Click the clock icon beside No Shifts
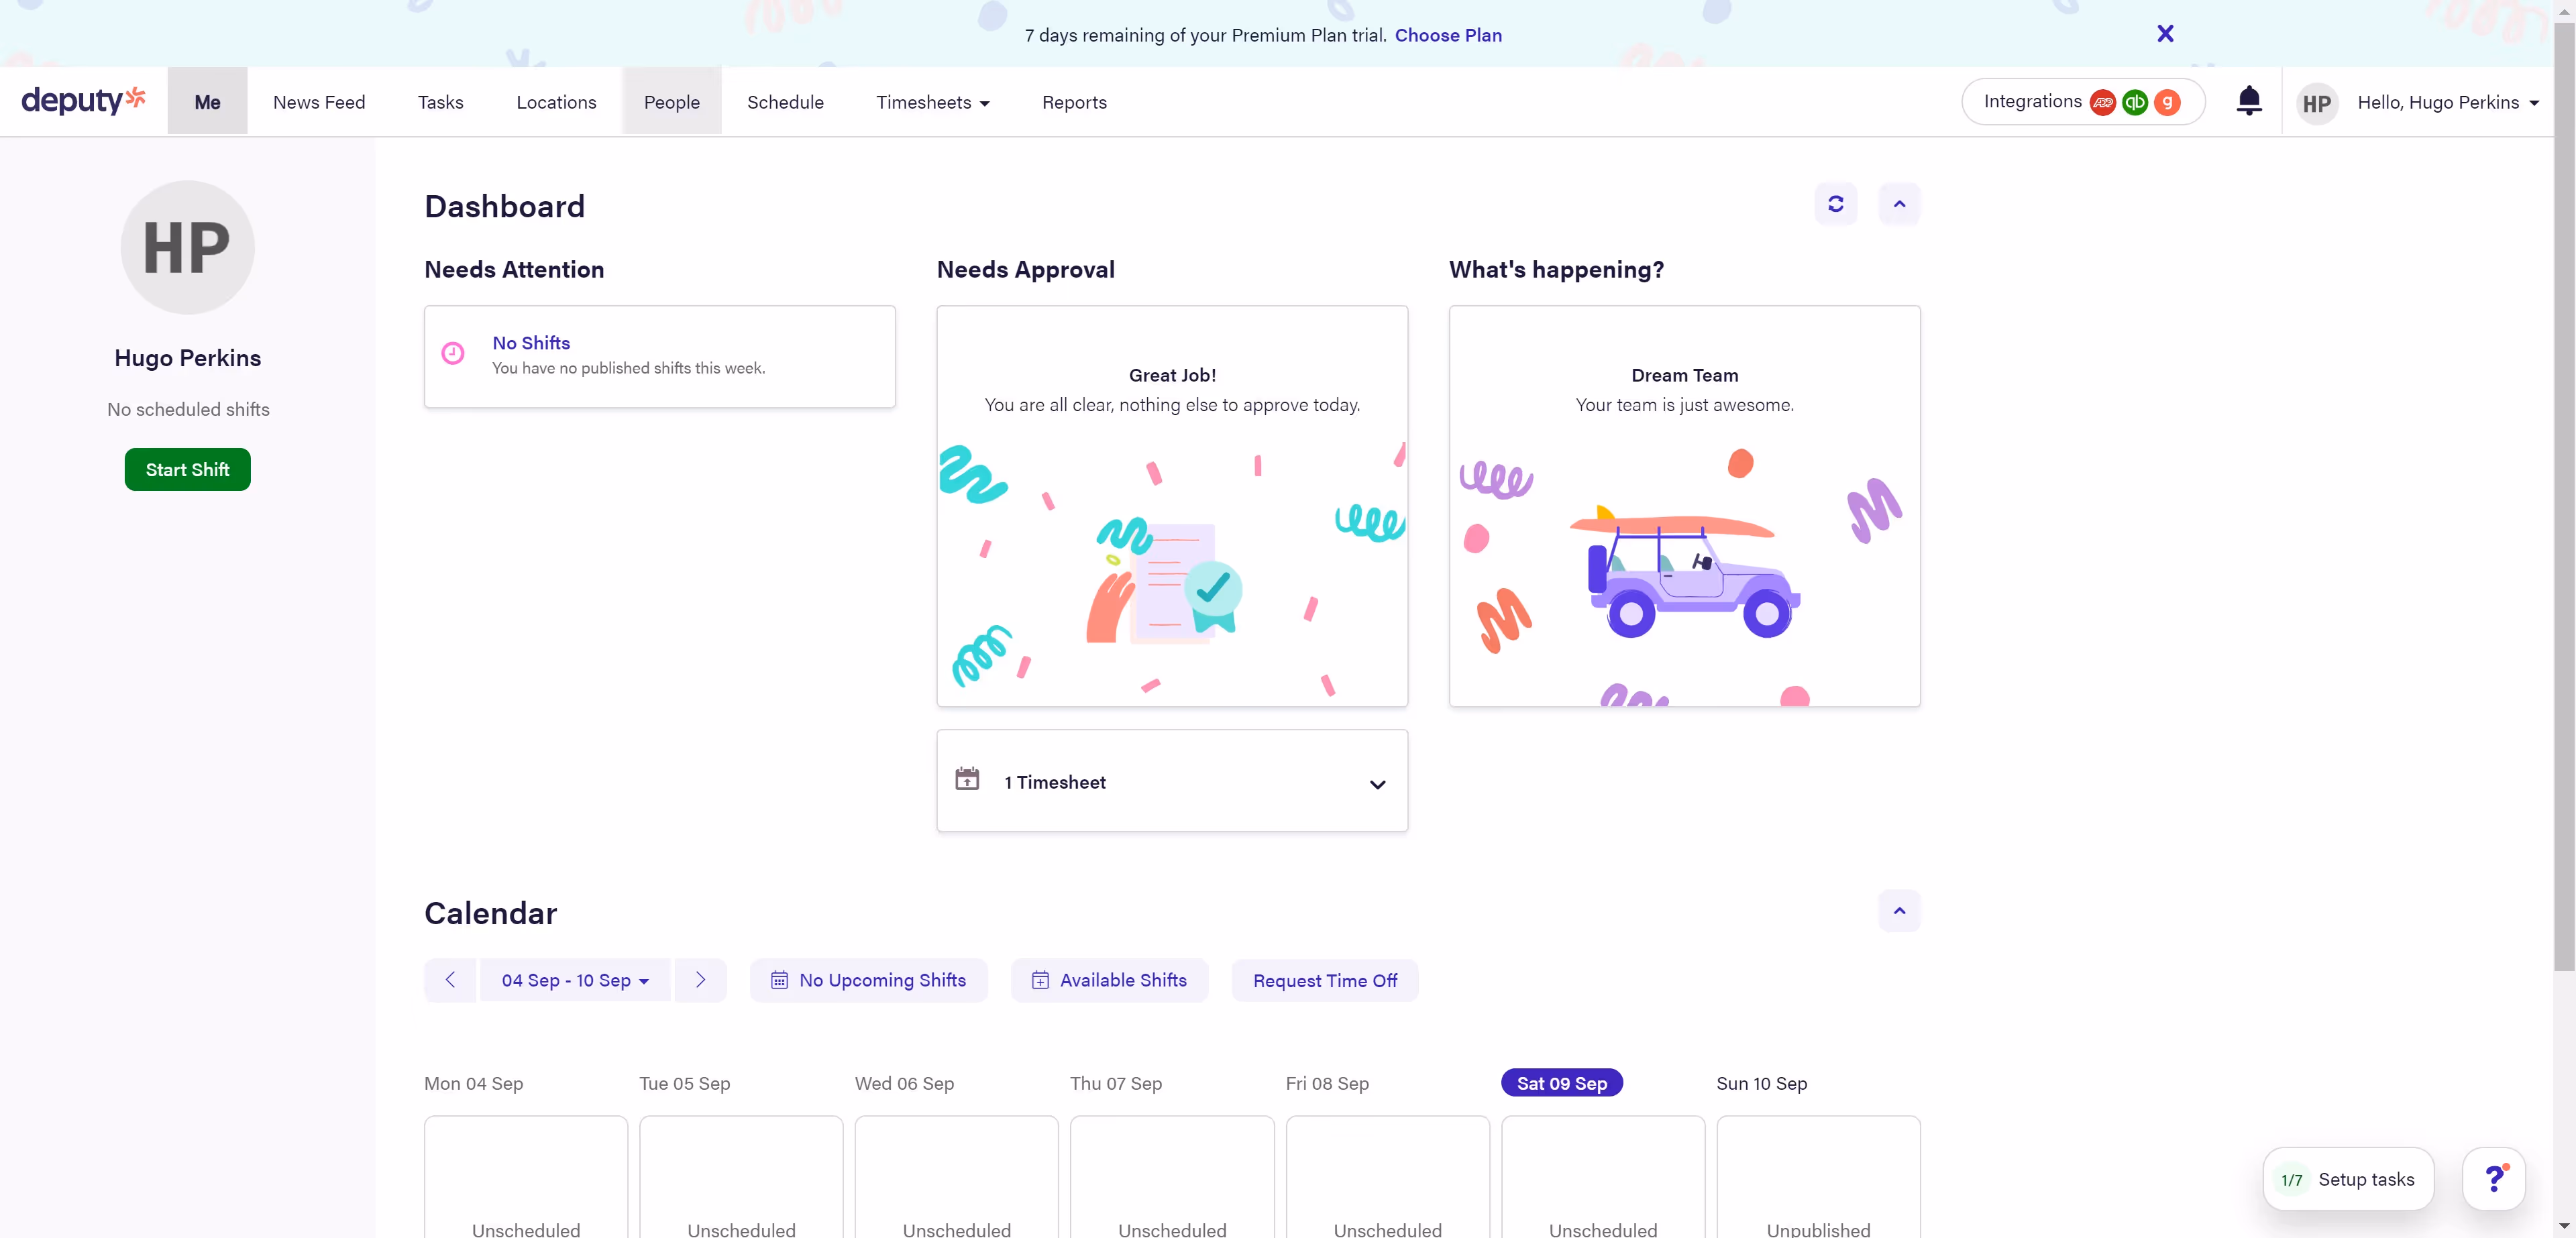2576x1238 pixels. (453, 353)
